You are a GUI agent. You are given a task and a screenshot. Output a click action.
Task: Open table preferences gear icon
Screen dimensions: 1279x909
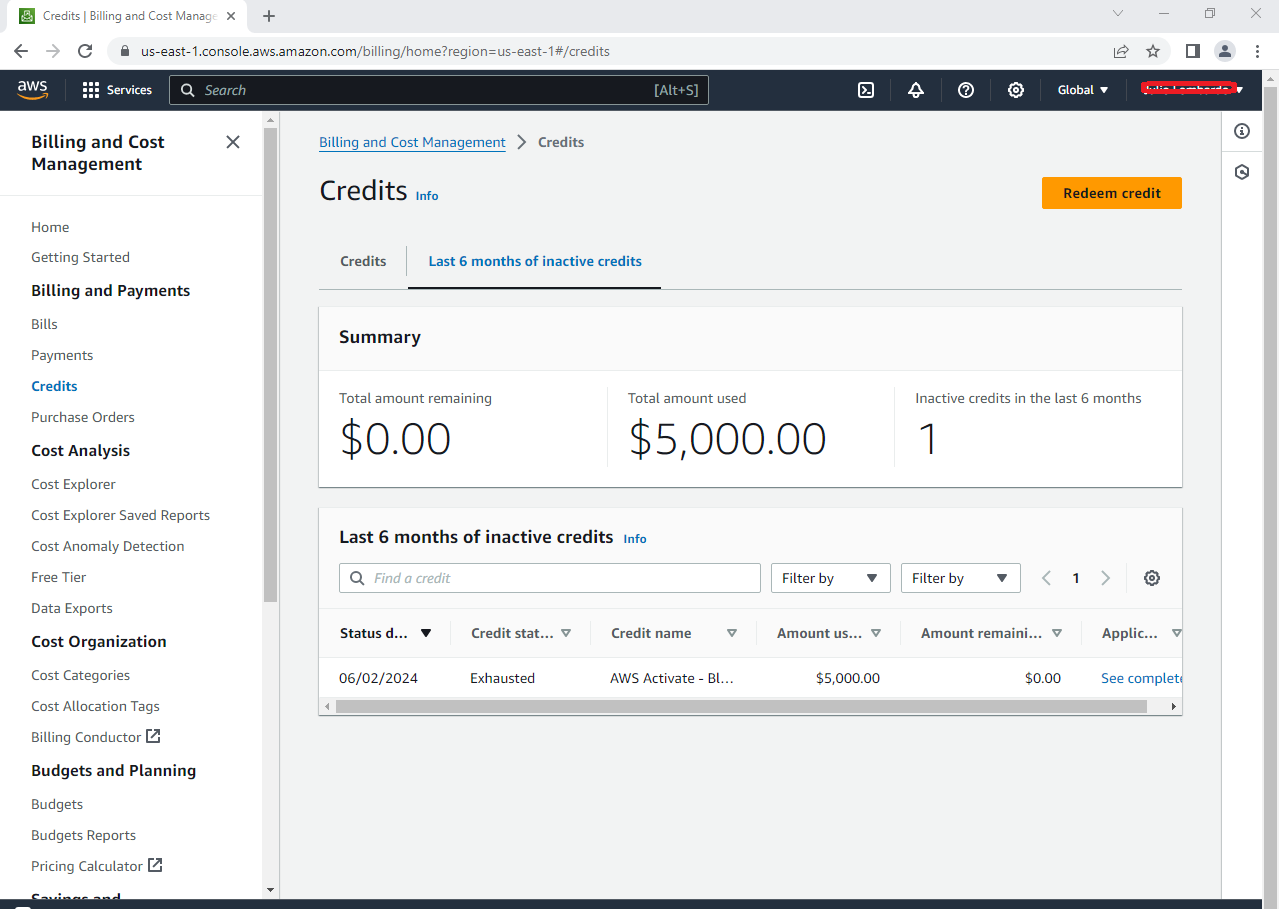(1152, 578)
